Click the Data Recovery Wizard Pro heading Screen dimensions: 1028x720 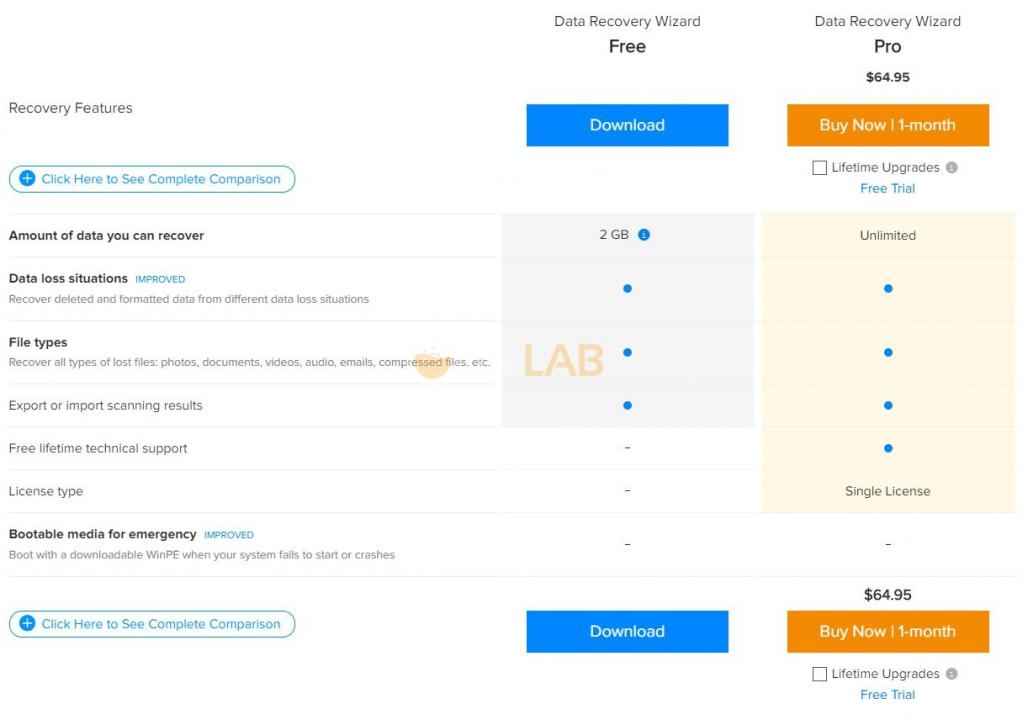(x=887, y=34)
